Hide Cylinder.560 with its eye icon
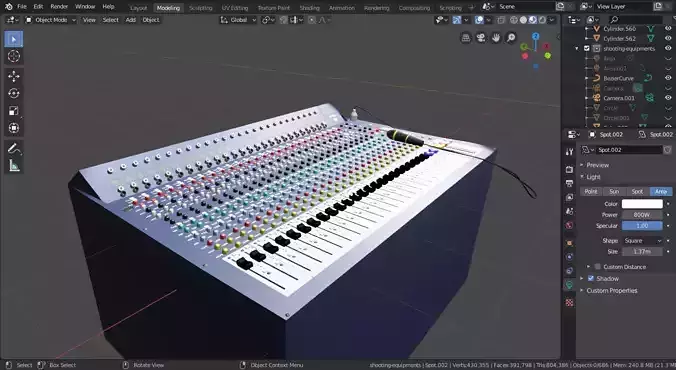676x370 pixels. pyautogui.click(x=668, y=28)
